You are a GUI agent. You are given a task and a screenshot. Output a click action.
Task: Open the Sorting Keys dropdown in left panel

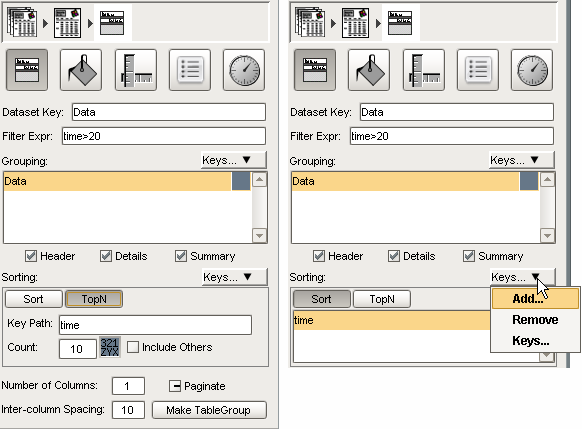pos(235,277)
